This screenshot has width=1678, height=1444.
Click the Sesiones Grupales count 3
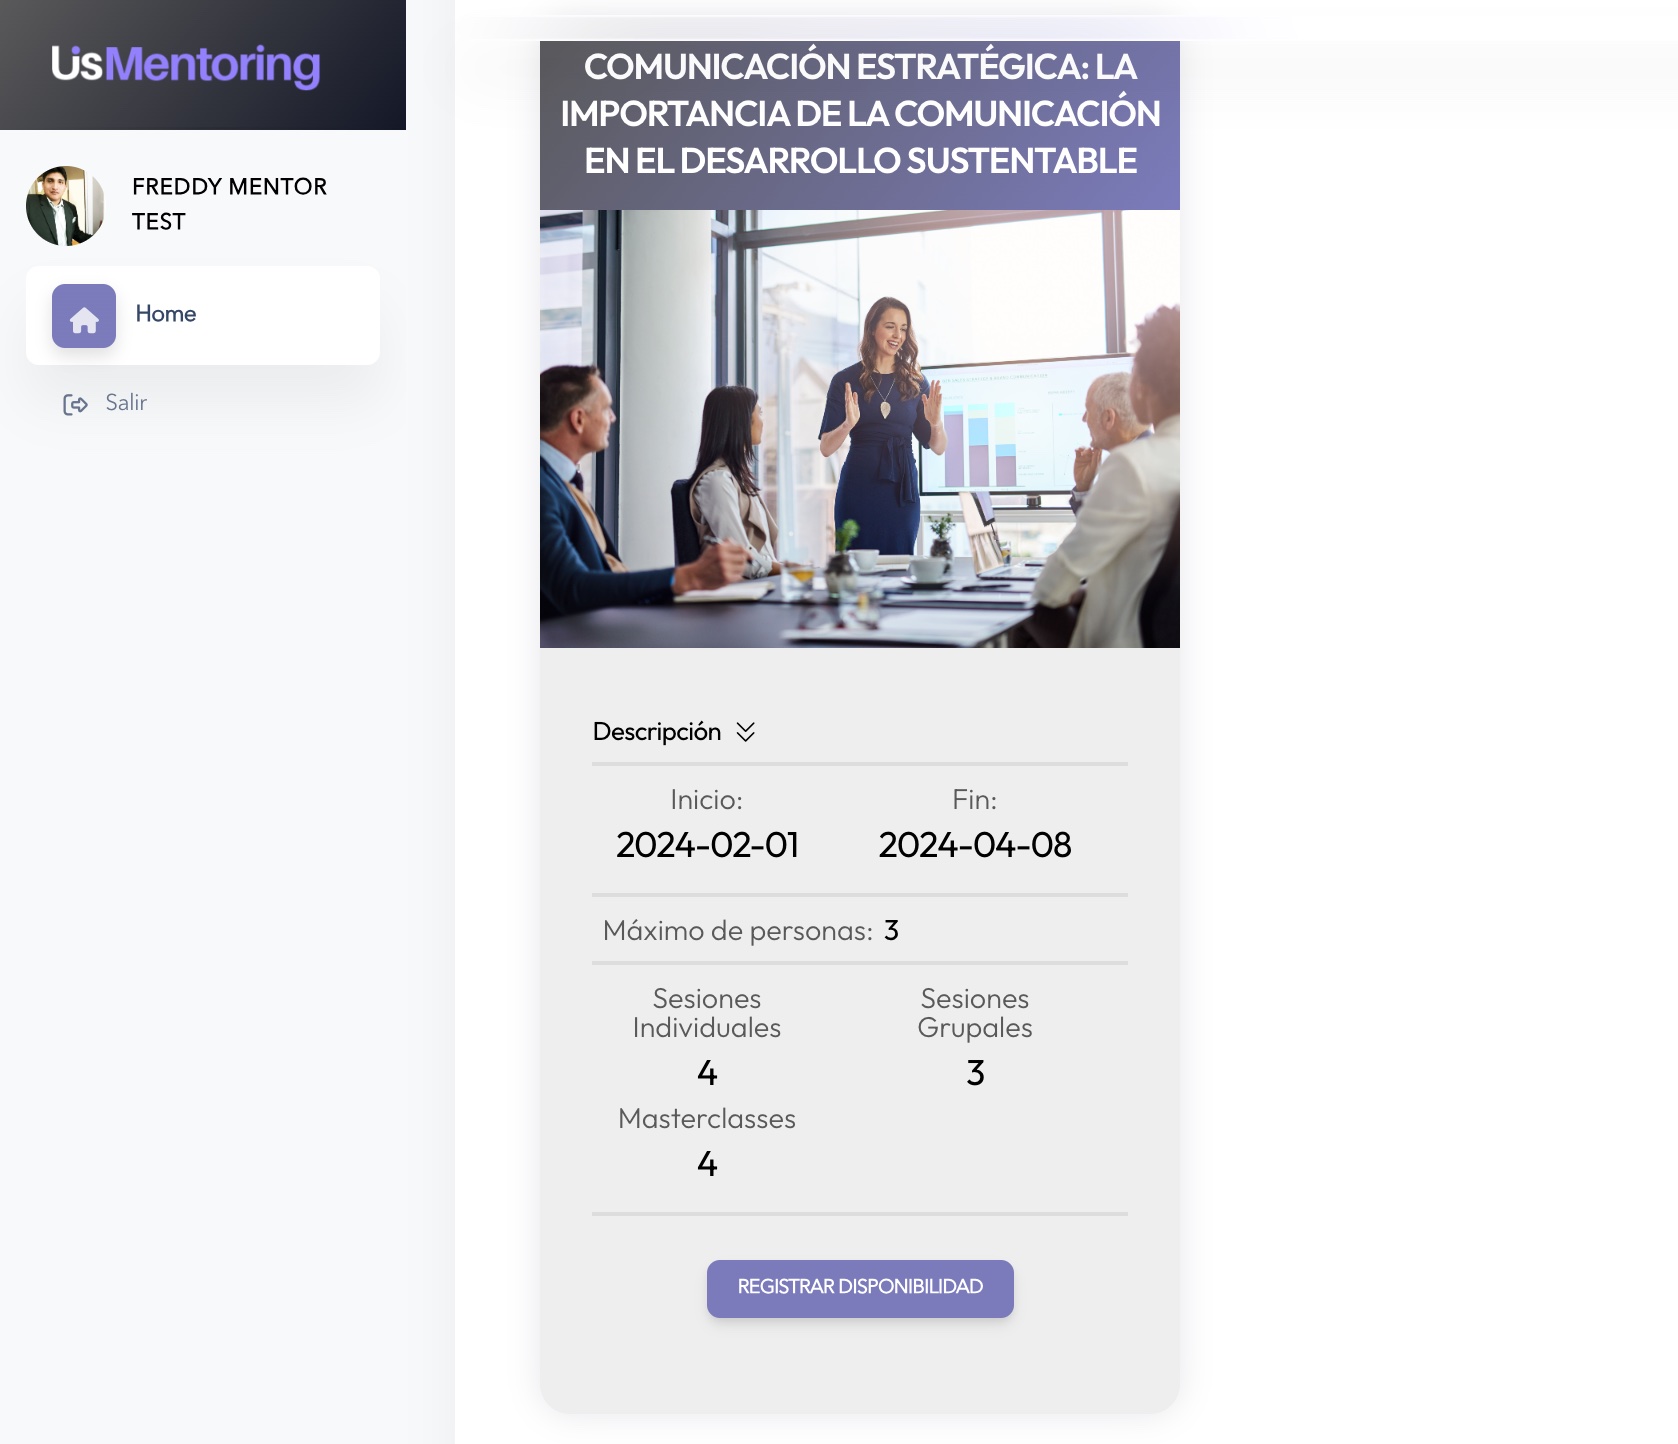tap(975, 1071)
